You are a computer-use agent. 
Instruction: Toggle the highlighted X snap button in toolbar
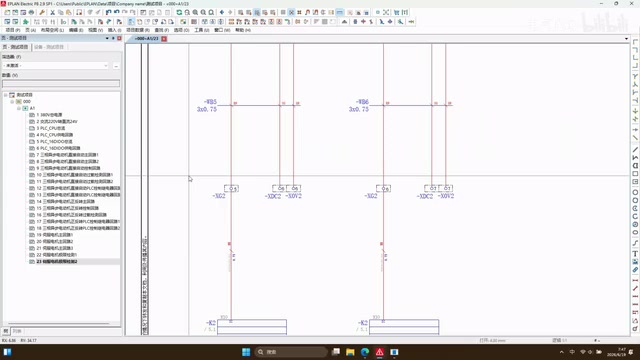(291, 13)
